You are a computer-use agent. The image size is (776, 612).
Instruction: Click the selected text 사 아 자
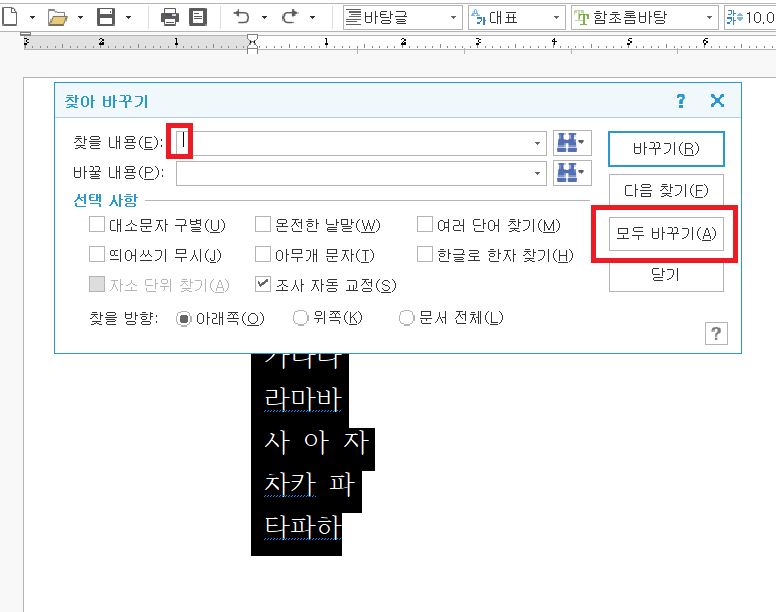317,442
